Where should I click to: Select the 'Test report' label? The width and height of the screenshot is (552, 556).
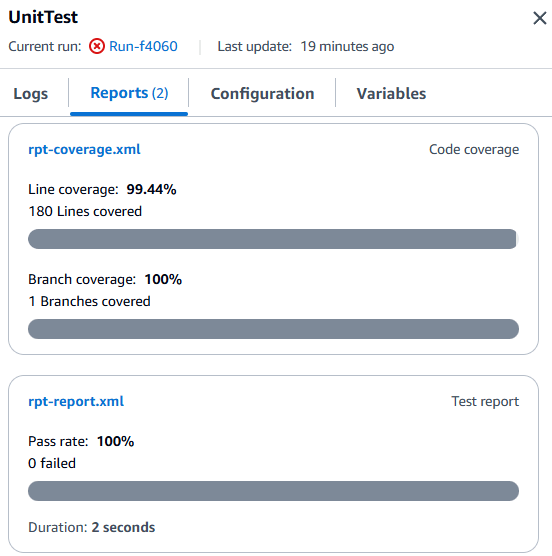pos(485,401)
